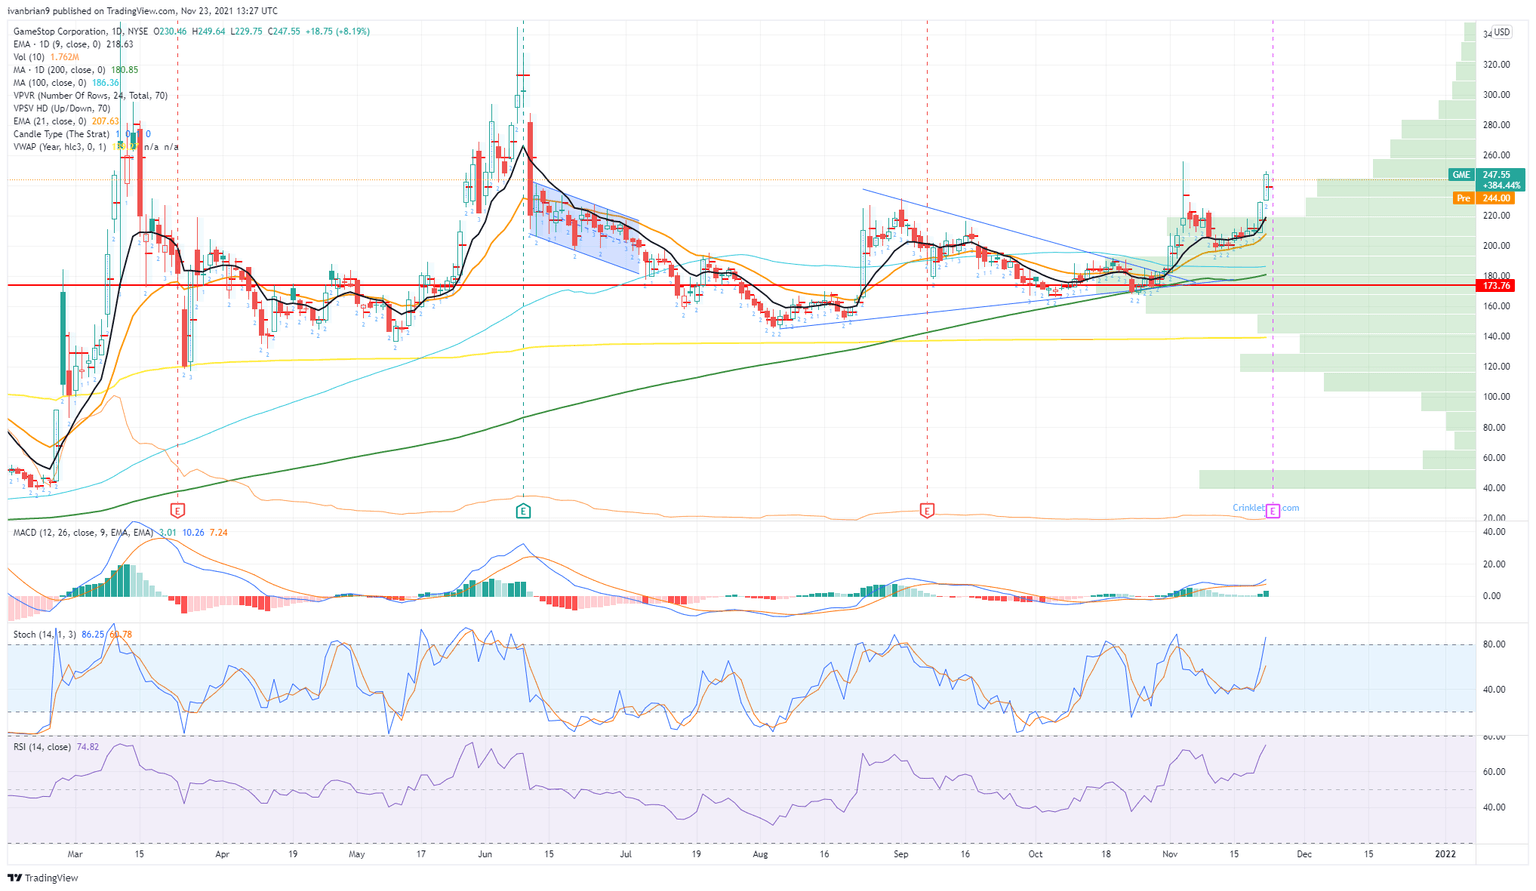Click the 320.00 price axis label
This screenshot has width=1536, height=891.
point(1497,65)
